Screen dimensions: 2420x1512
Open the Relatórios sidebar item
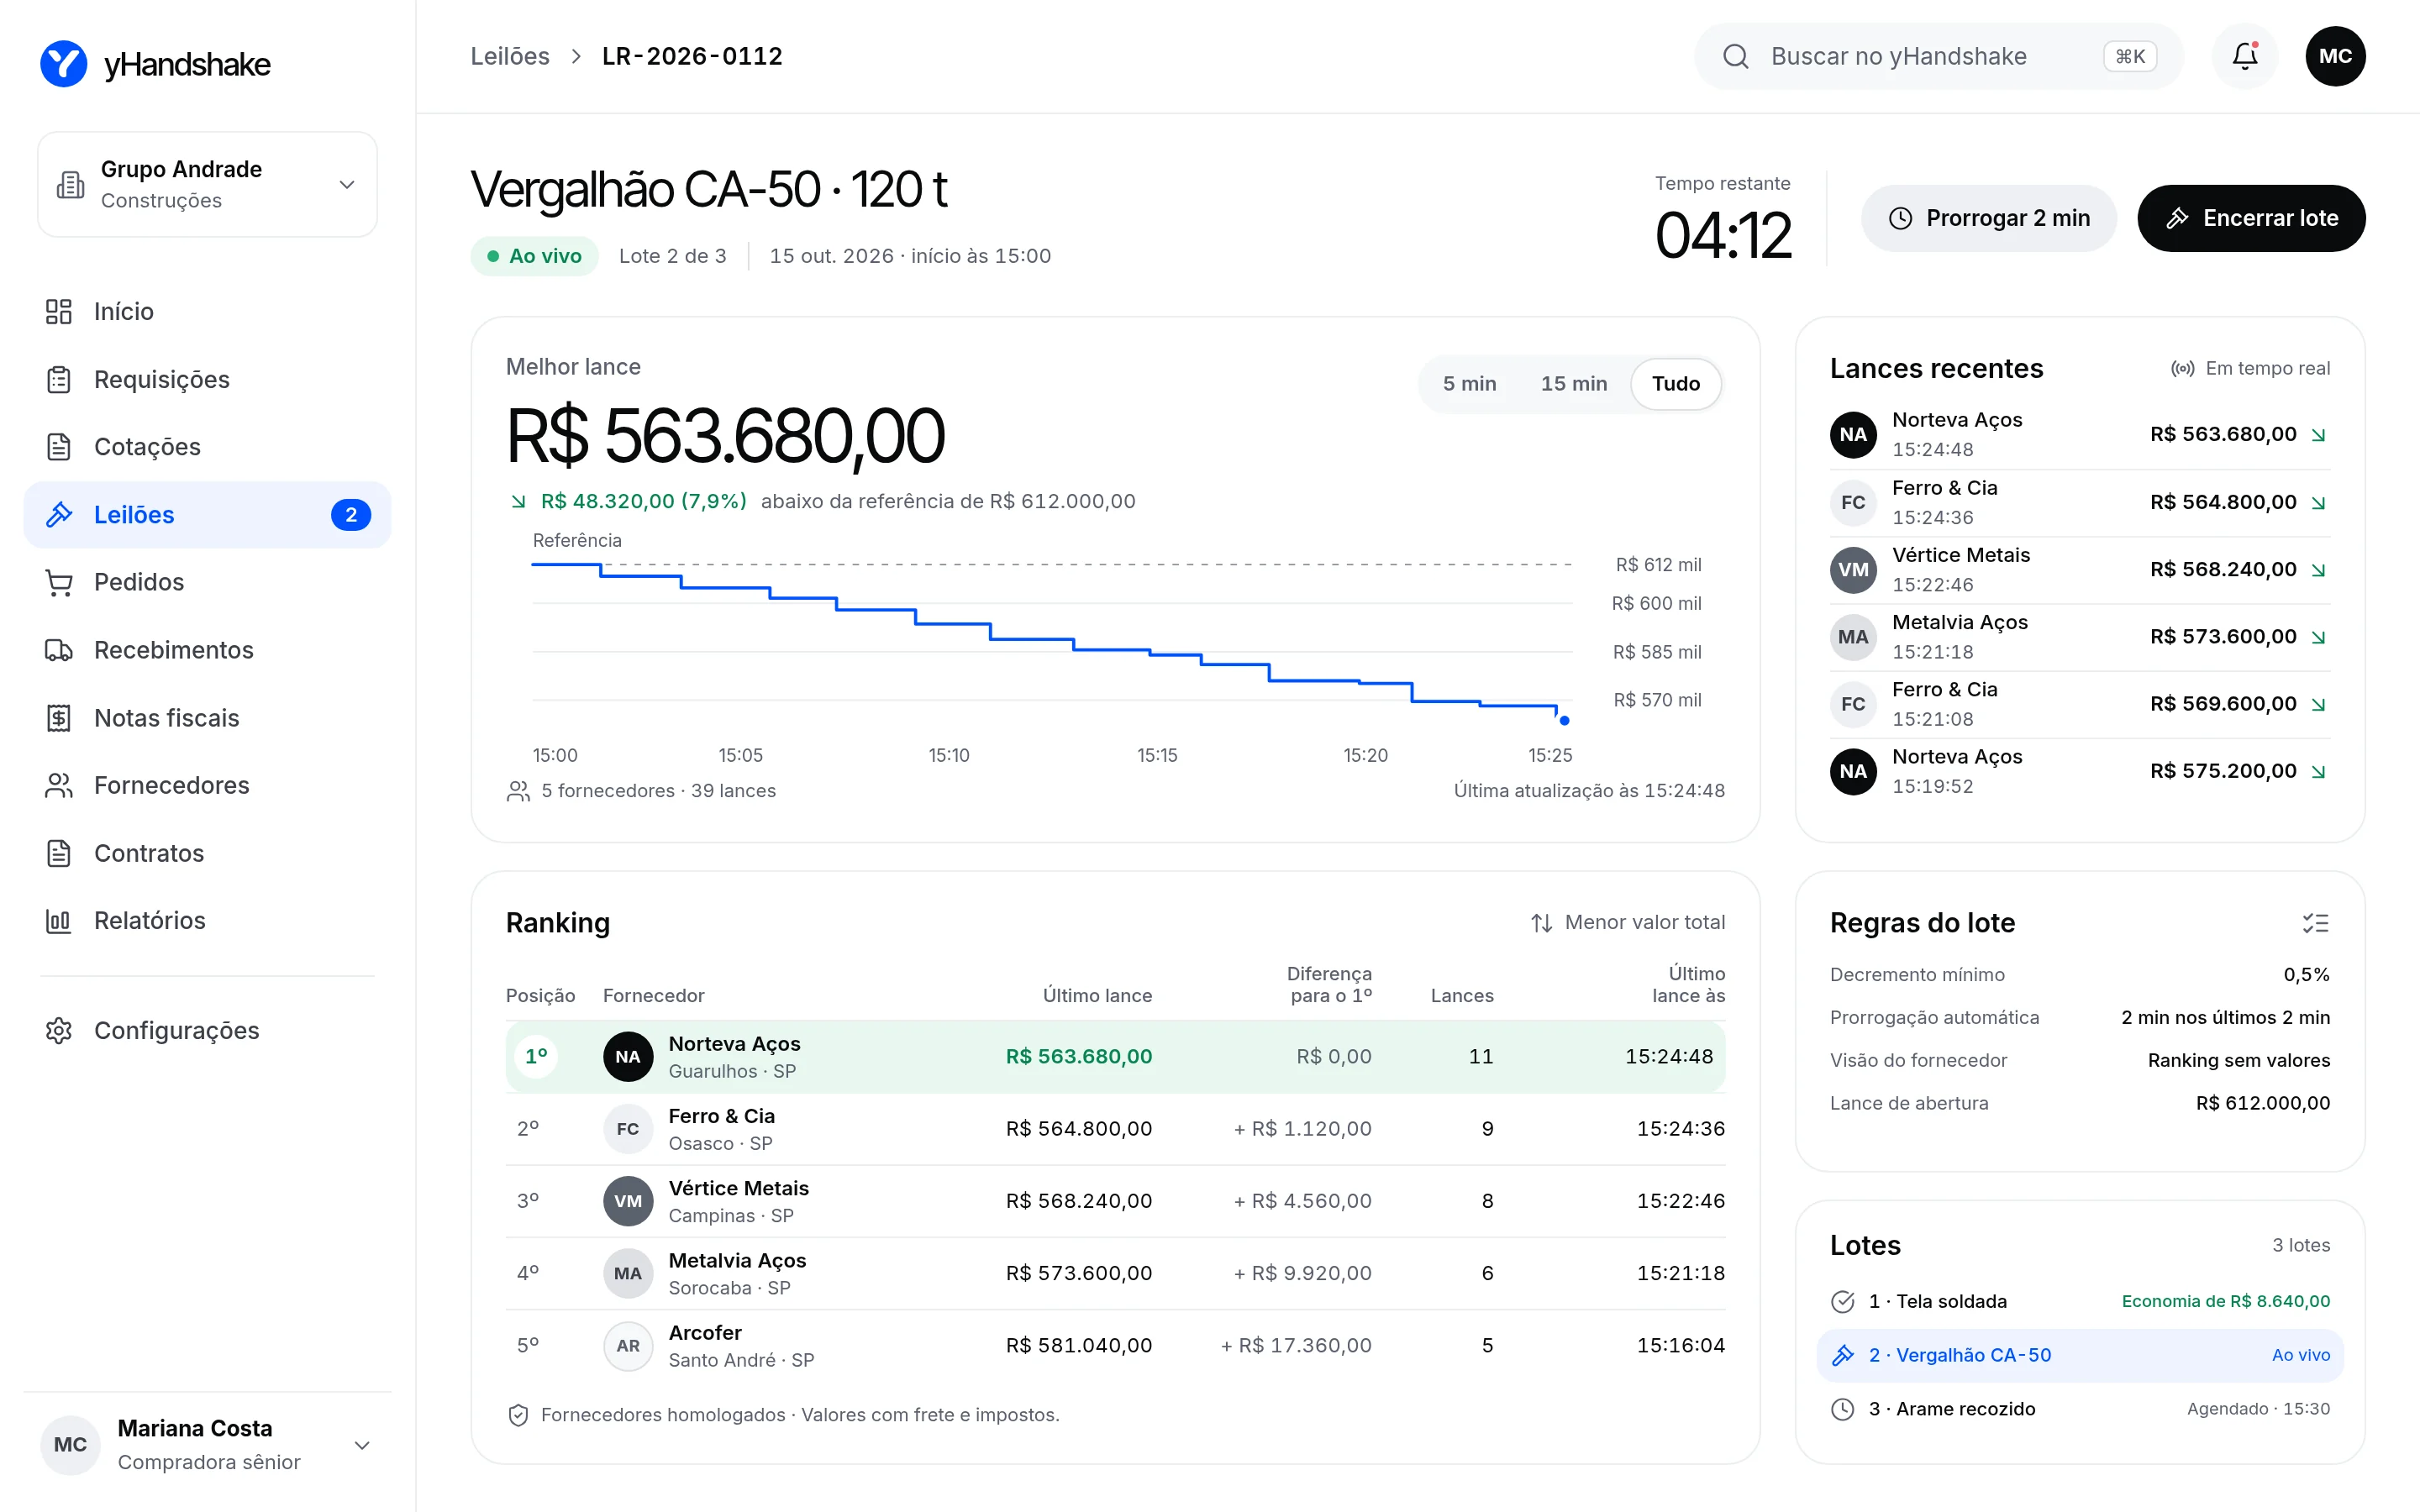click(x=207, y=920)
